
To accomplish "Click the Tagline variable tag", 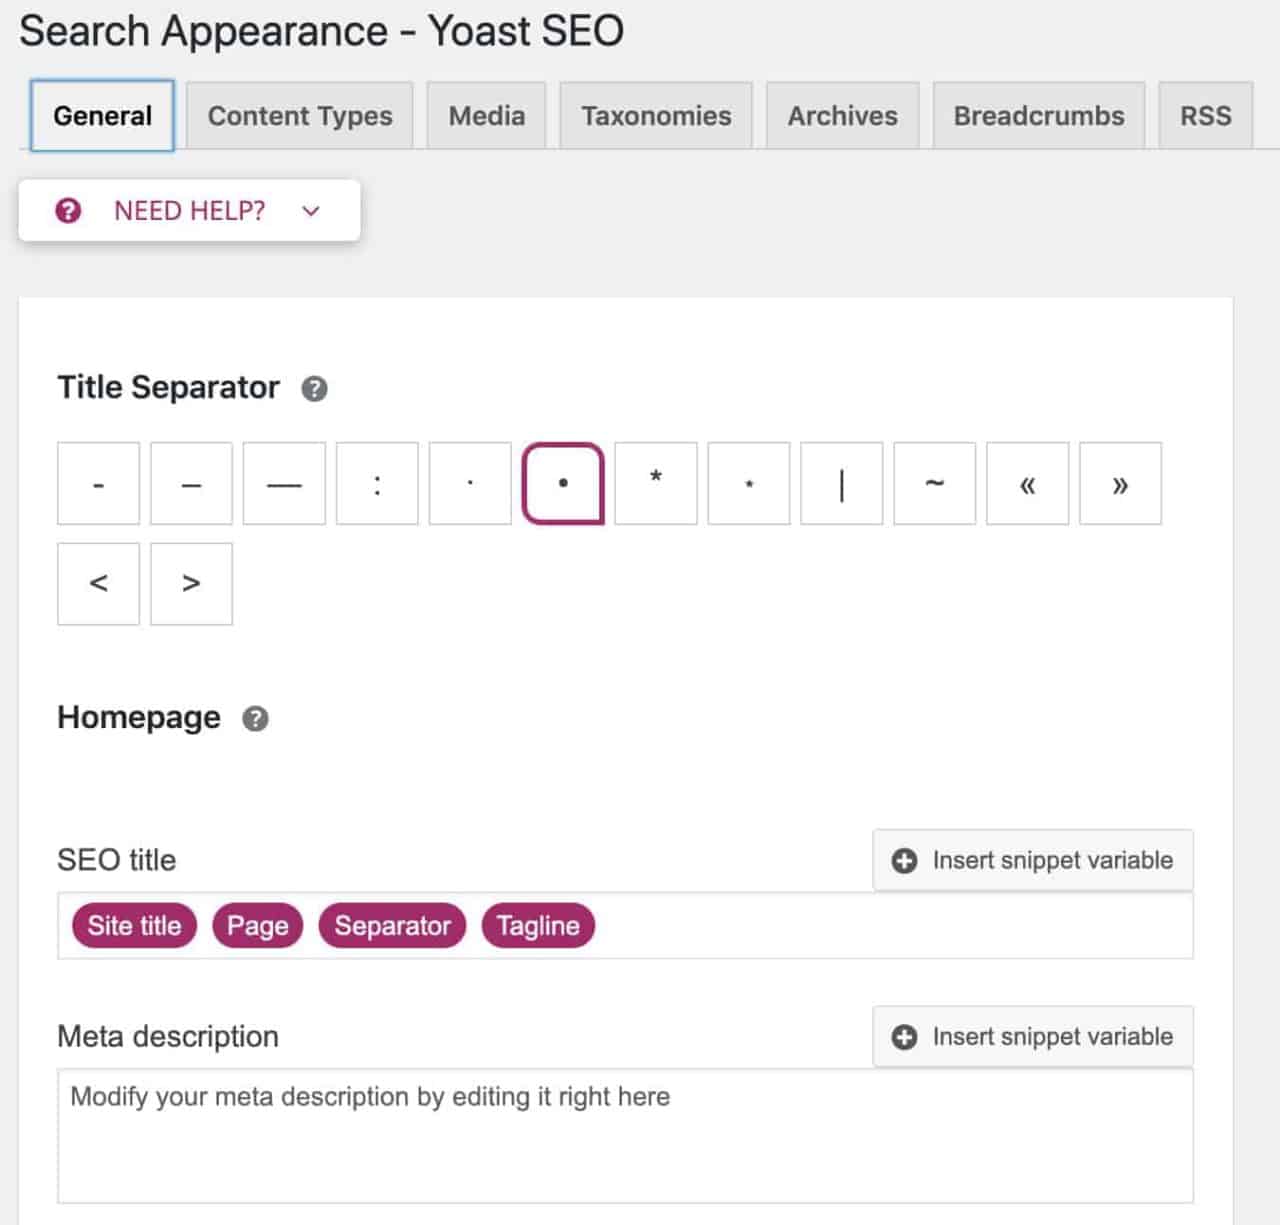I will pos(538,926).
